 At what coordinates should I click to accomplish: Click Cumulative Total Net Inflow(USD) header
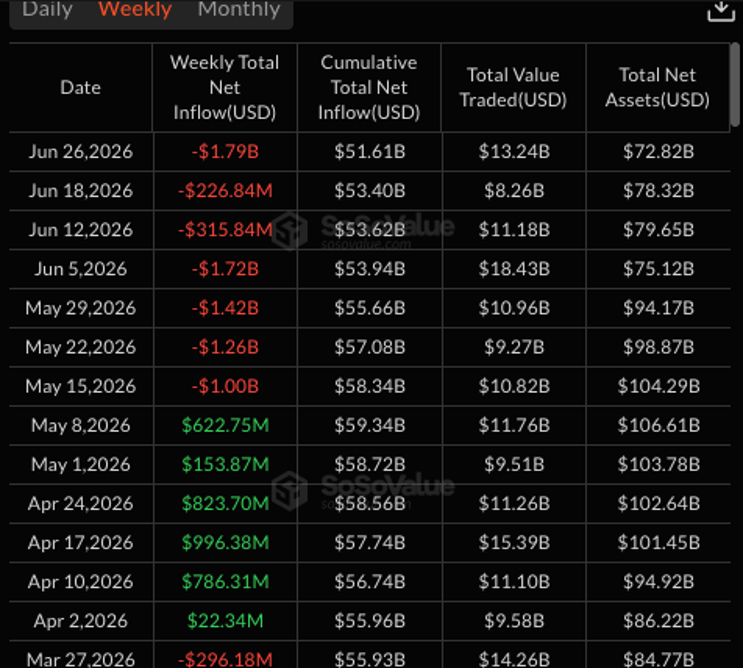[x=369, y=88]
